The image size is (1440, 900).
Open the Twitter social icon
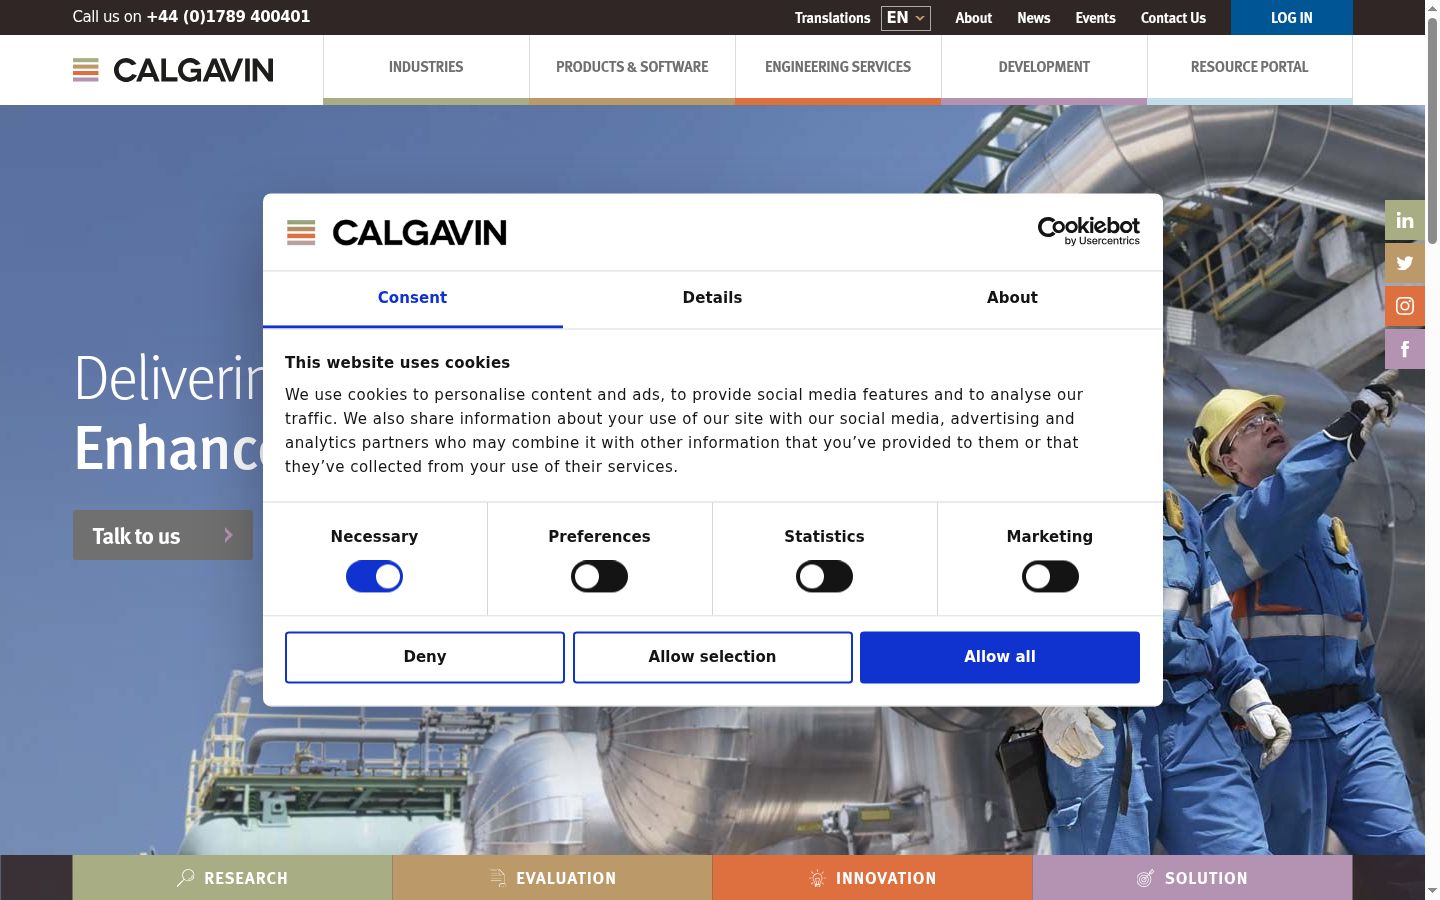click(x=1405, y=263)
